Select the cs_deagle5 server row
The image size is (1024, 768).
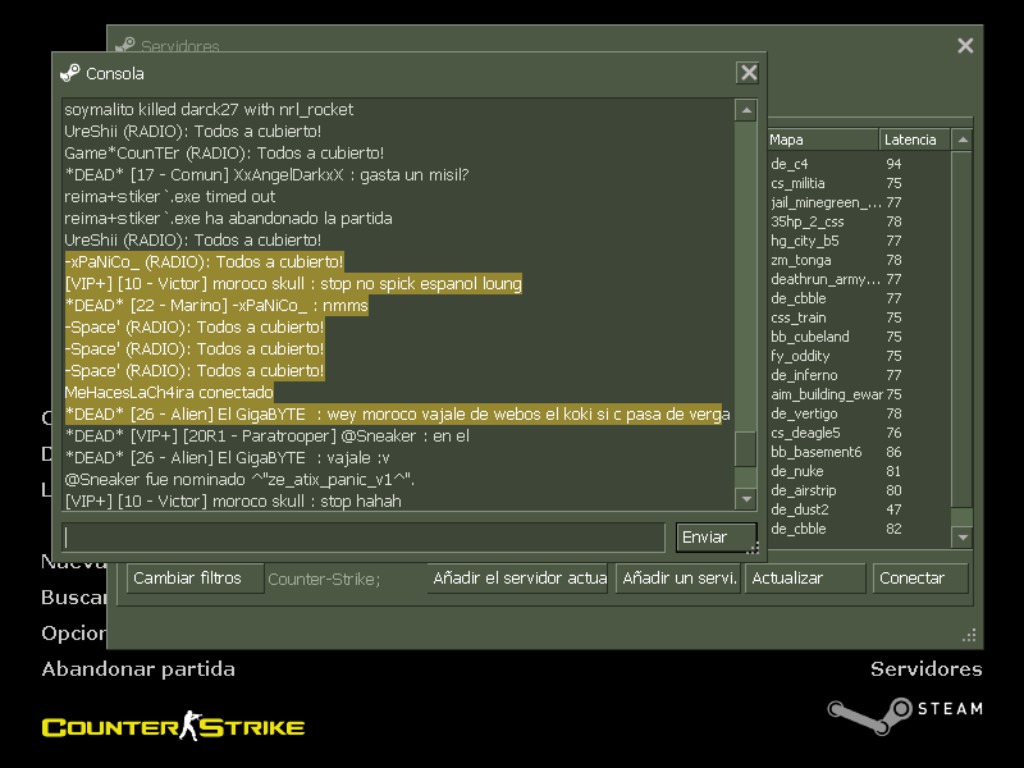[859, 433]
